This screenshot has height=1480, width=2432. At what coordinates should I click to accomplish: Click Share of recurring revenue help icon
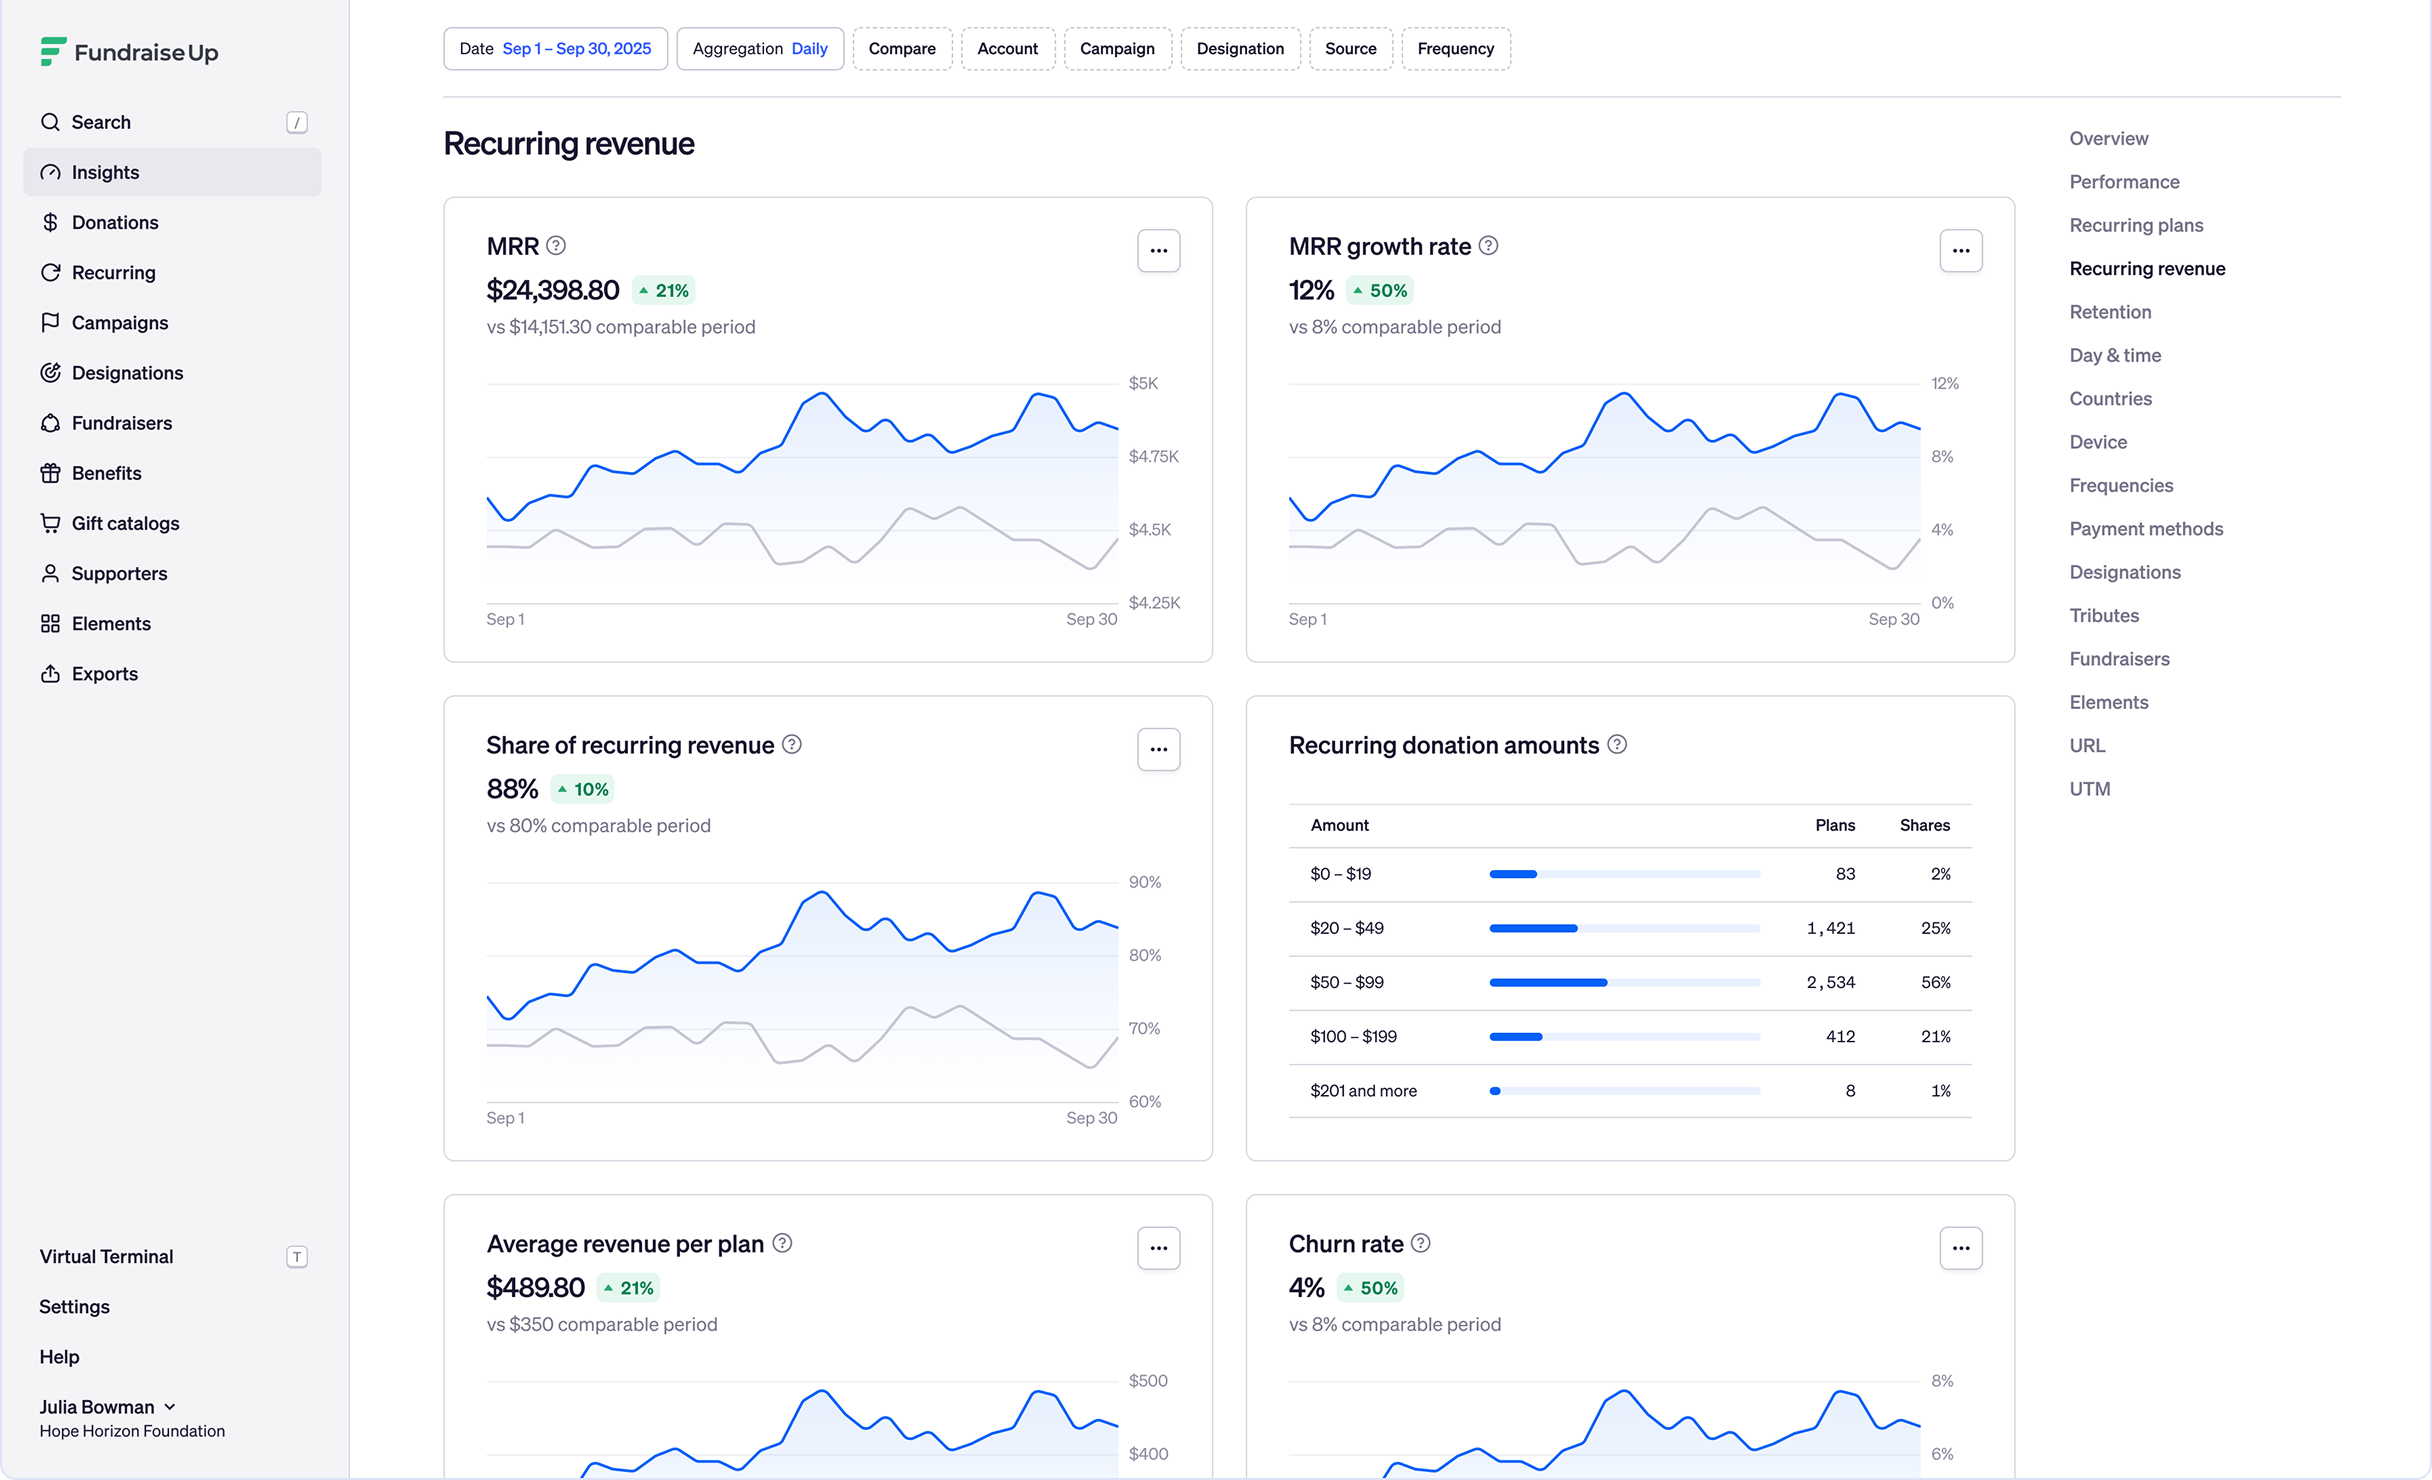click(x=792, y=744)
